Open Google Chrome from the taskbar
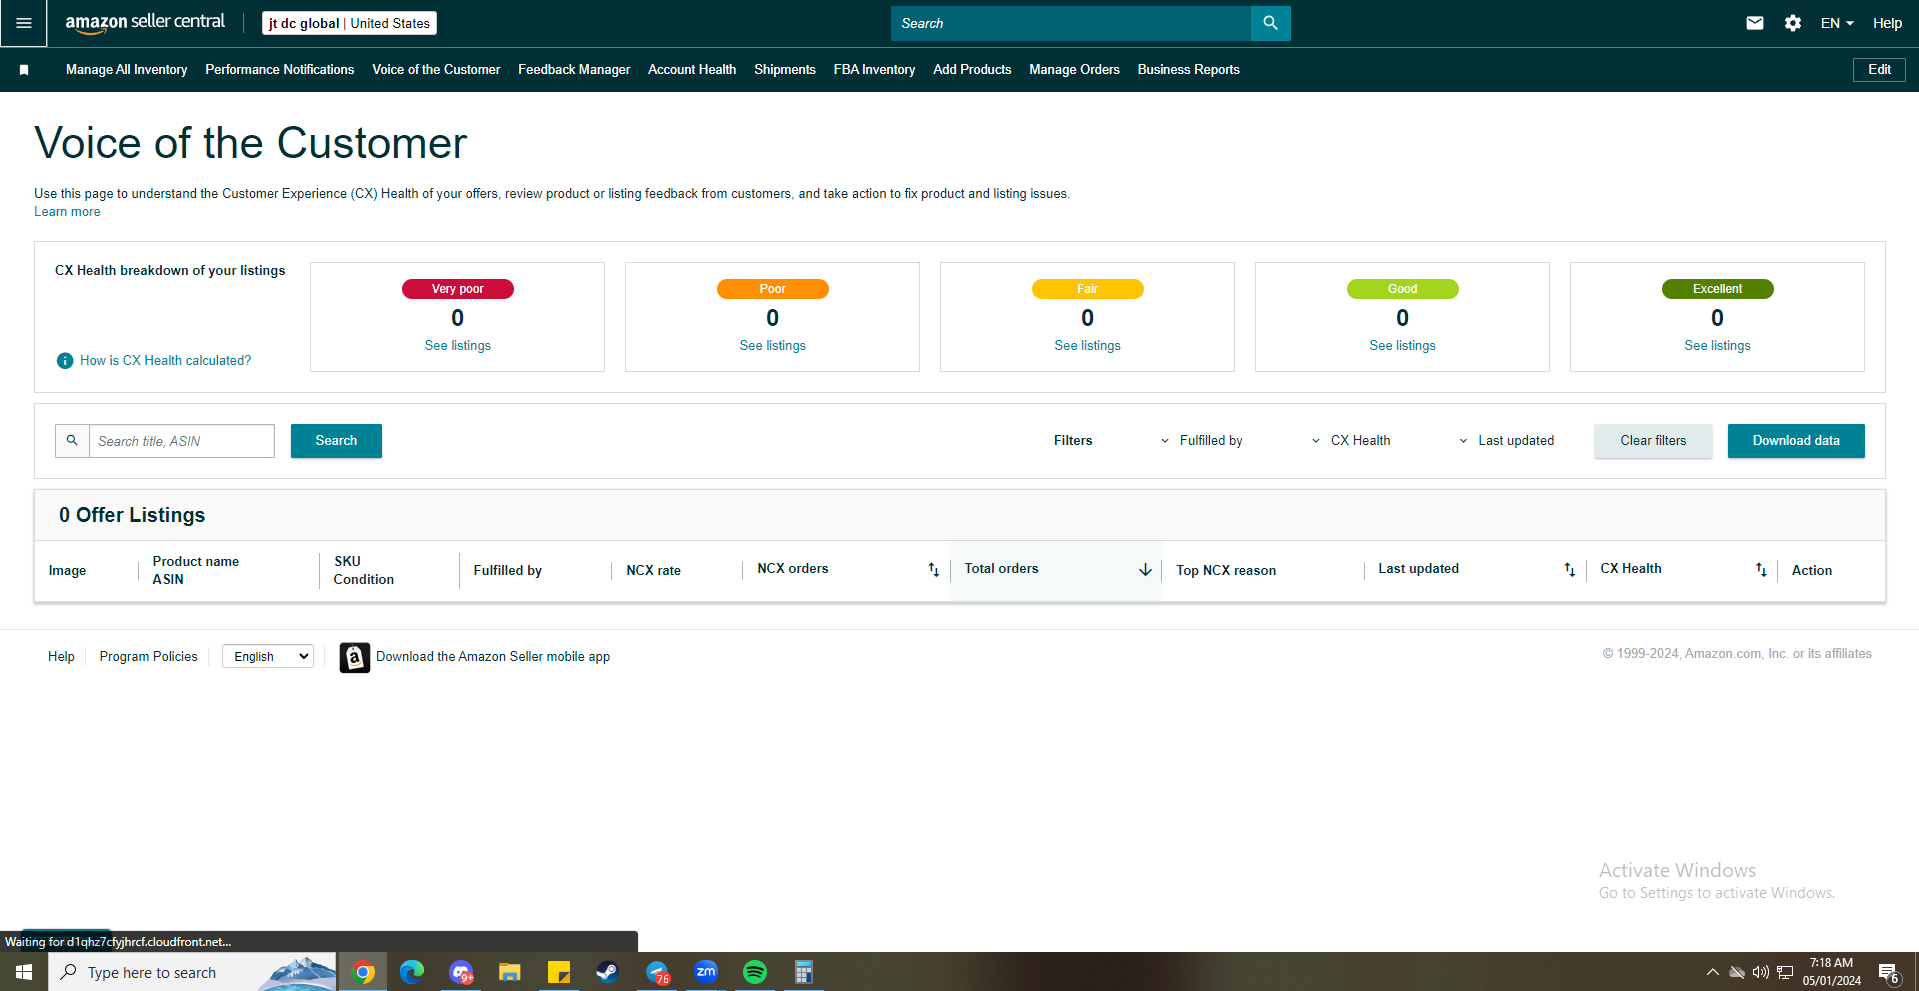Image resolution: width=1919 pixels, height=991 pixels. coord(363,972)
